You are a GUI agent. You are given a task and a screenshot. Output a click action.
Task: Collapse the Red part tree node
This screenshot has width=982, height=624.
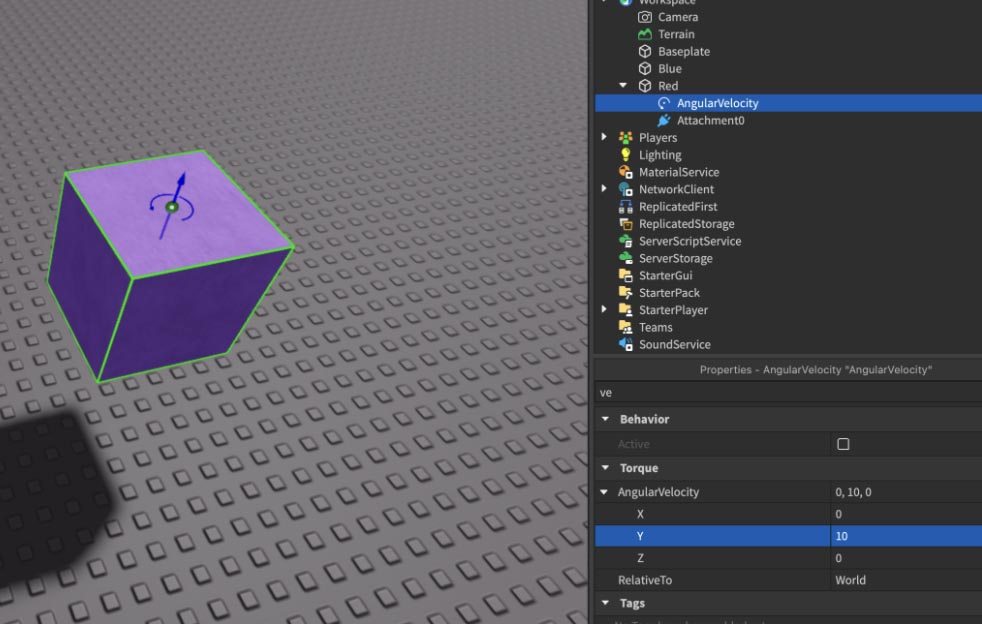(623, 85)
